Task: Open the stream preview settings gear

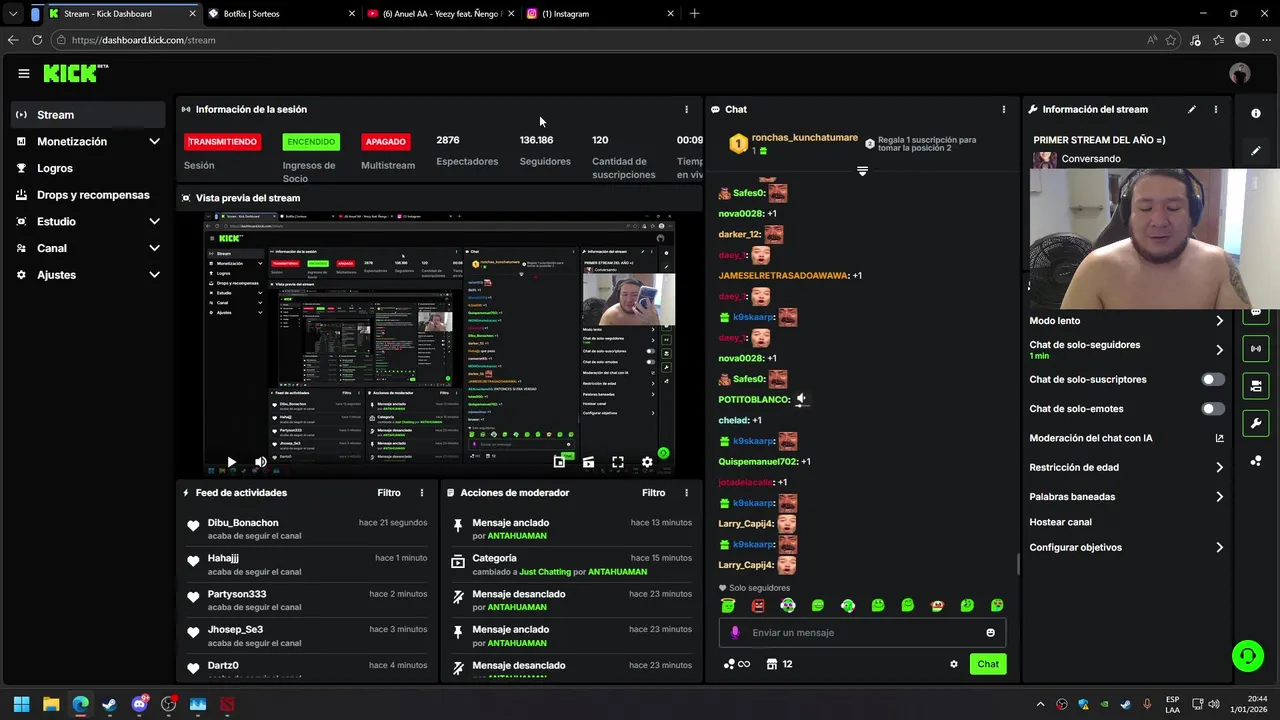Action: click(x=647, y=462)
